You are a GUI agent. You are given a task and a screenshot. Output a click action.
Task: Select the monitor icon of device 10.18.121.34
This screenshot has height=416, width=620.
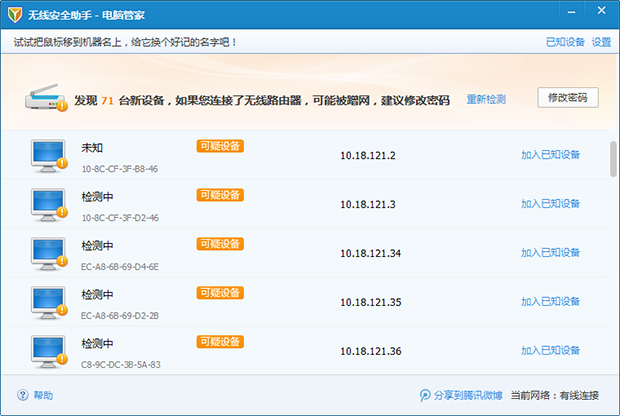48,253
